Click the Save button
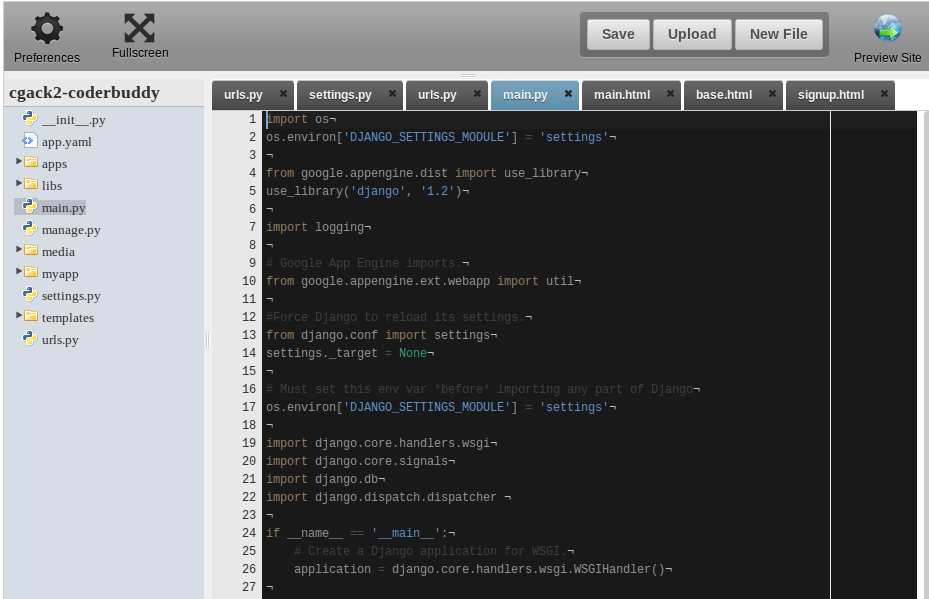The height and width of the screenshot is (599, 929). pyautogui.click(x=618, y=34)
